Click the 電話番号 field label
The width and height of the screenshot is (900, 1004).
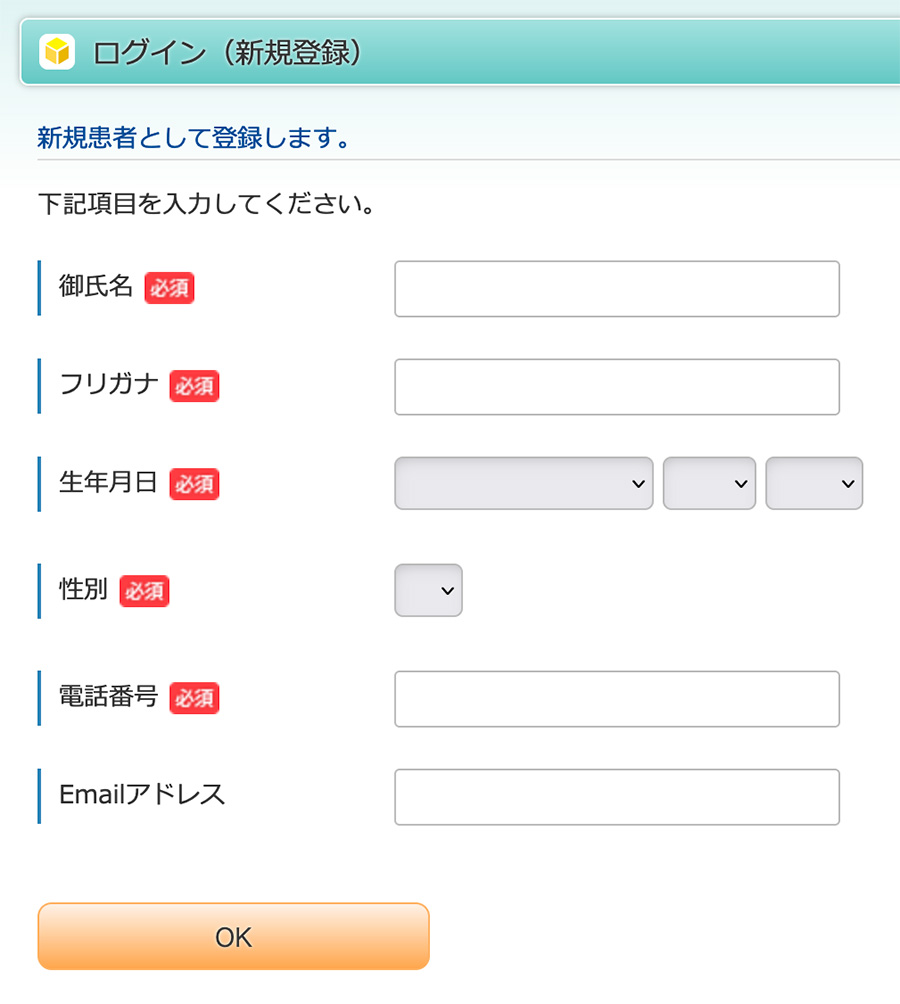[108, 696]
